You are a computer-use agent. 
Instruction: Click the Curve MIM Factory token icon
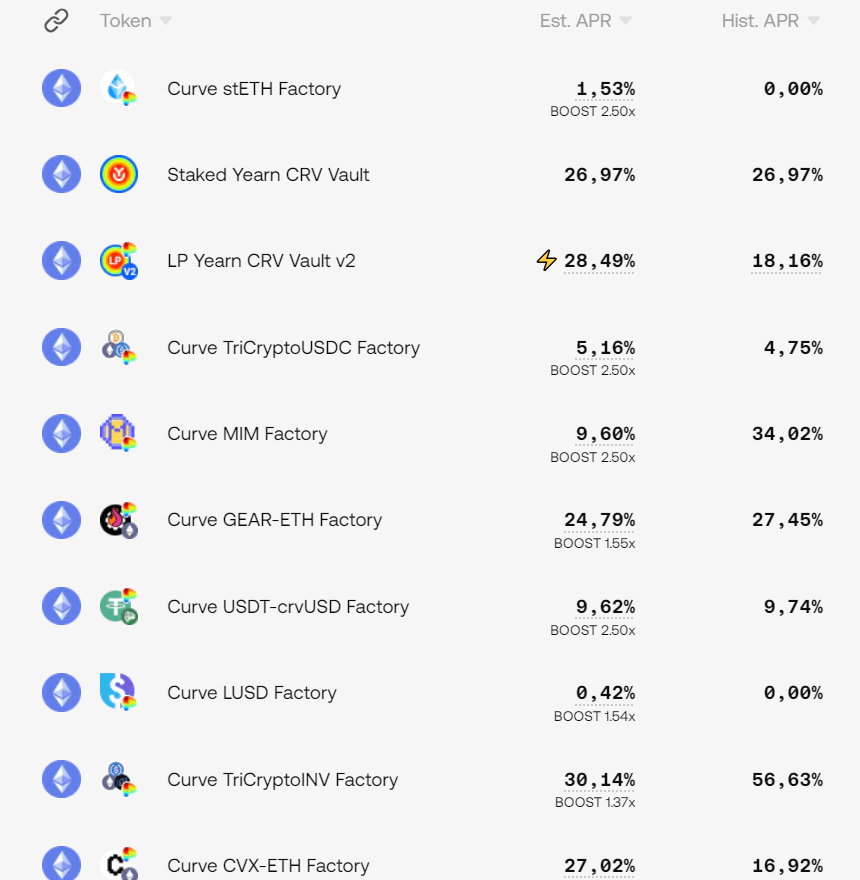pos(119,434)
